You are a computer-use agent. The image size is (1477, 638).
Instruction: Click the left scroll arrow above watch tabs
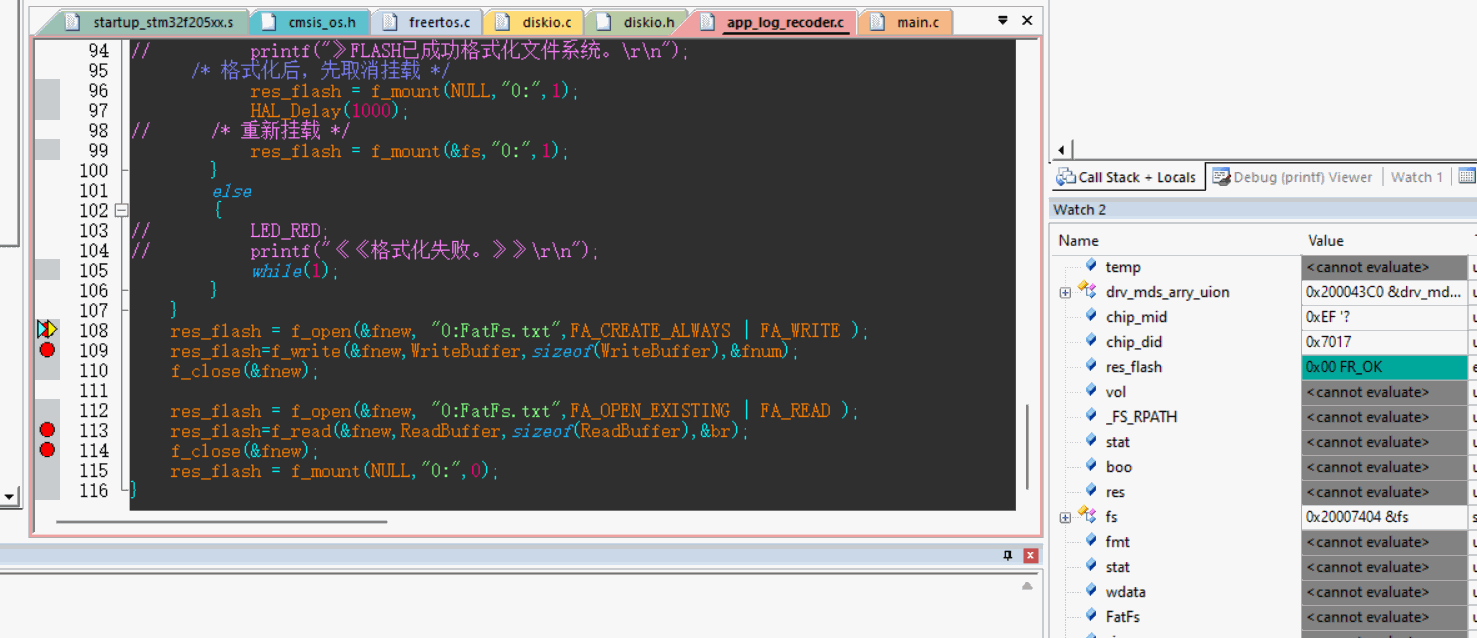click(x=1061, y=150)
